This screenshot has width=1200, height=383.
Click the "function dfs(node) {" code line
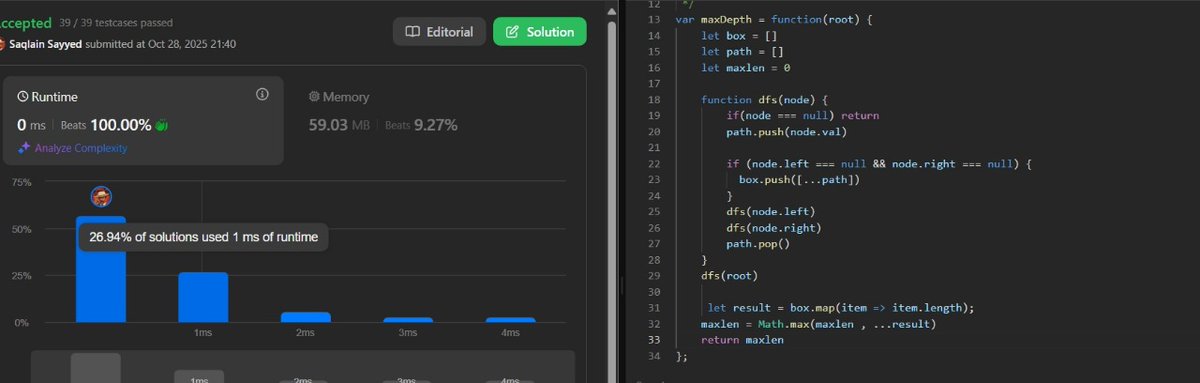(x=766, y=100)
